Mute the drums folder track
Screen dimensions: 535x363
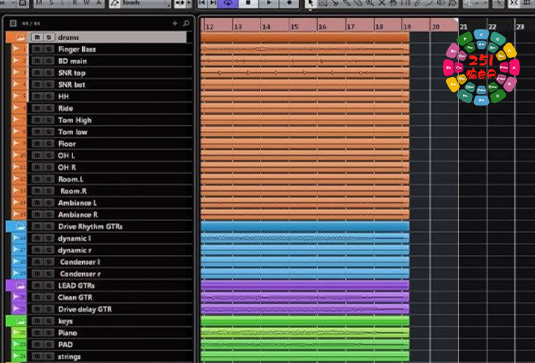[x=37, y=37]
